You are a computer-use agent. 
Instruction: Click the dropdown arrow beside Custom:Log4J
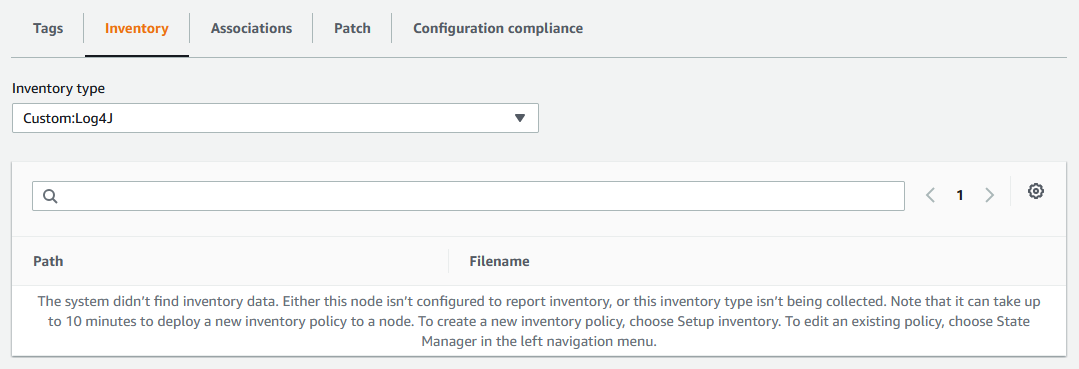[520, 118]
